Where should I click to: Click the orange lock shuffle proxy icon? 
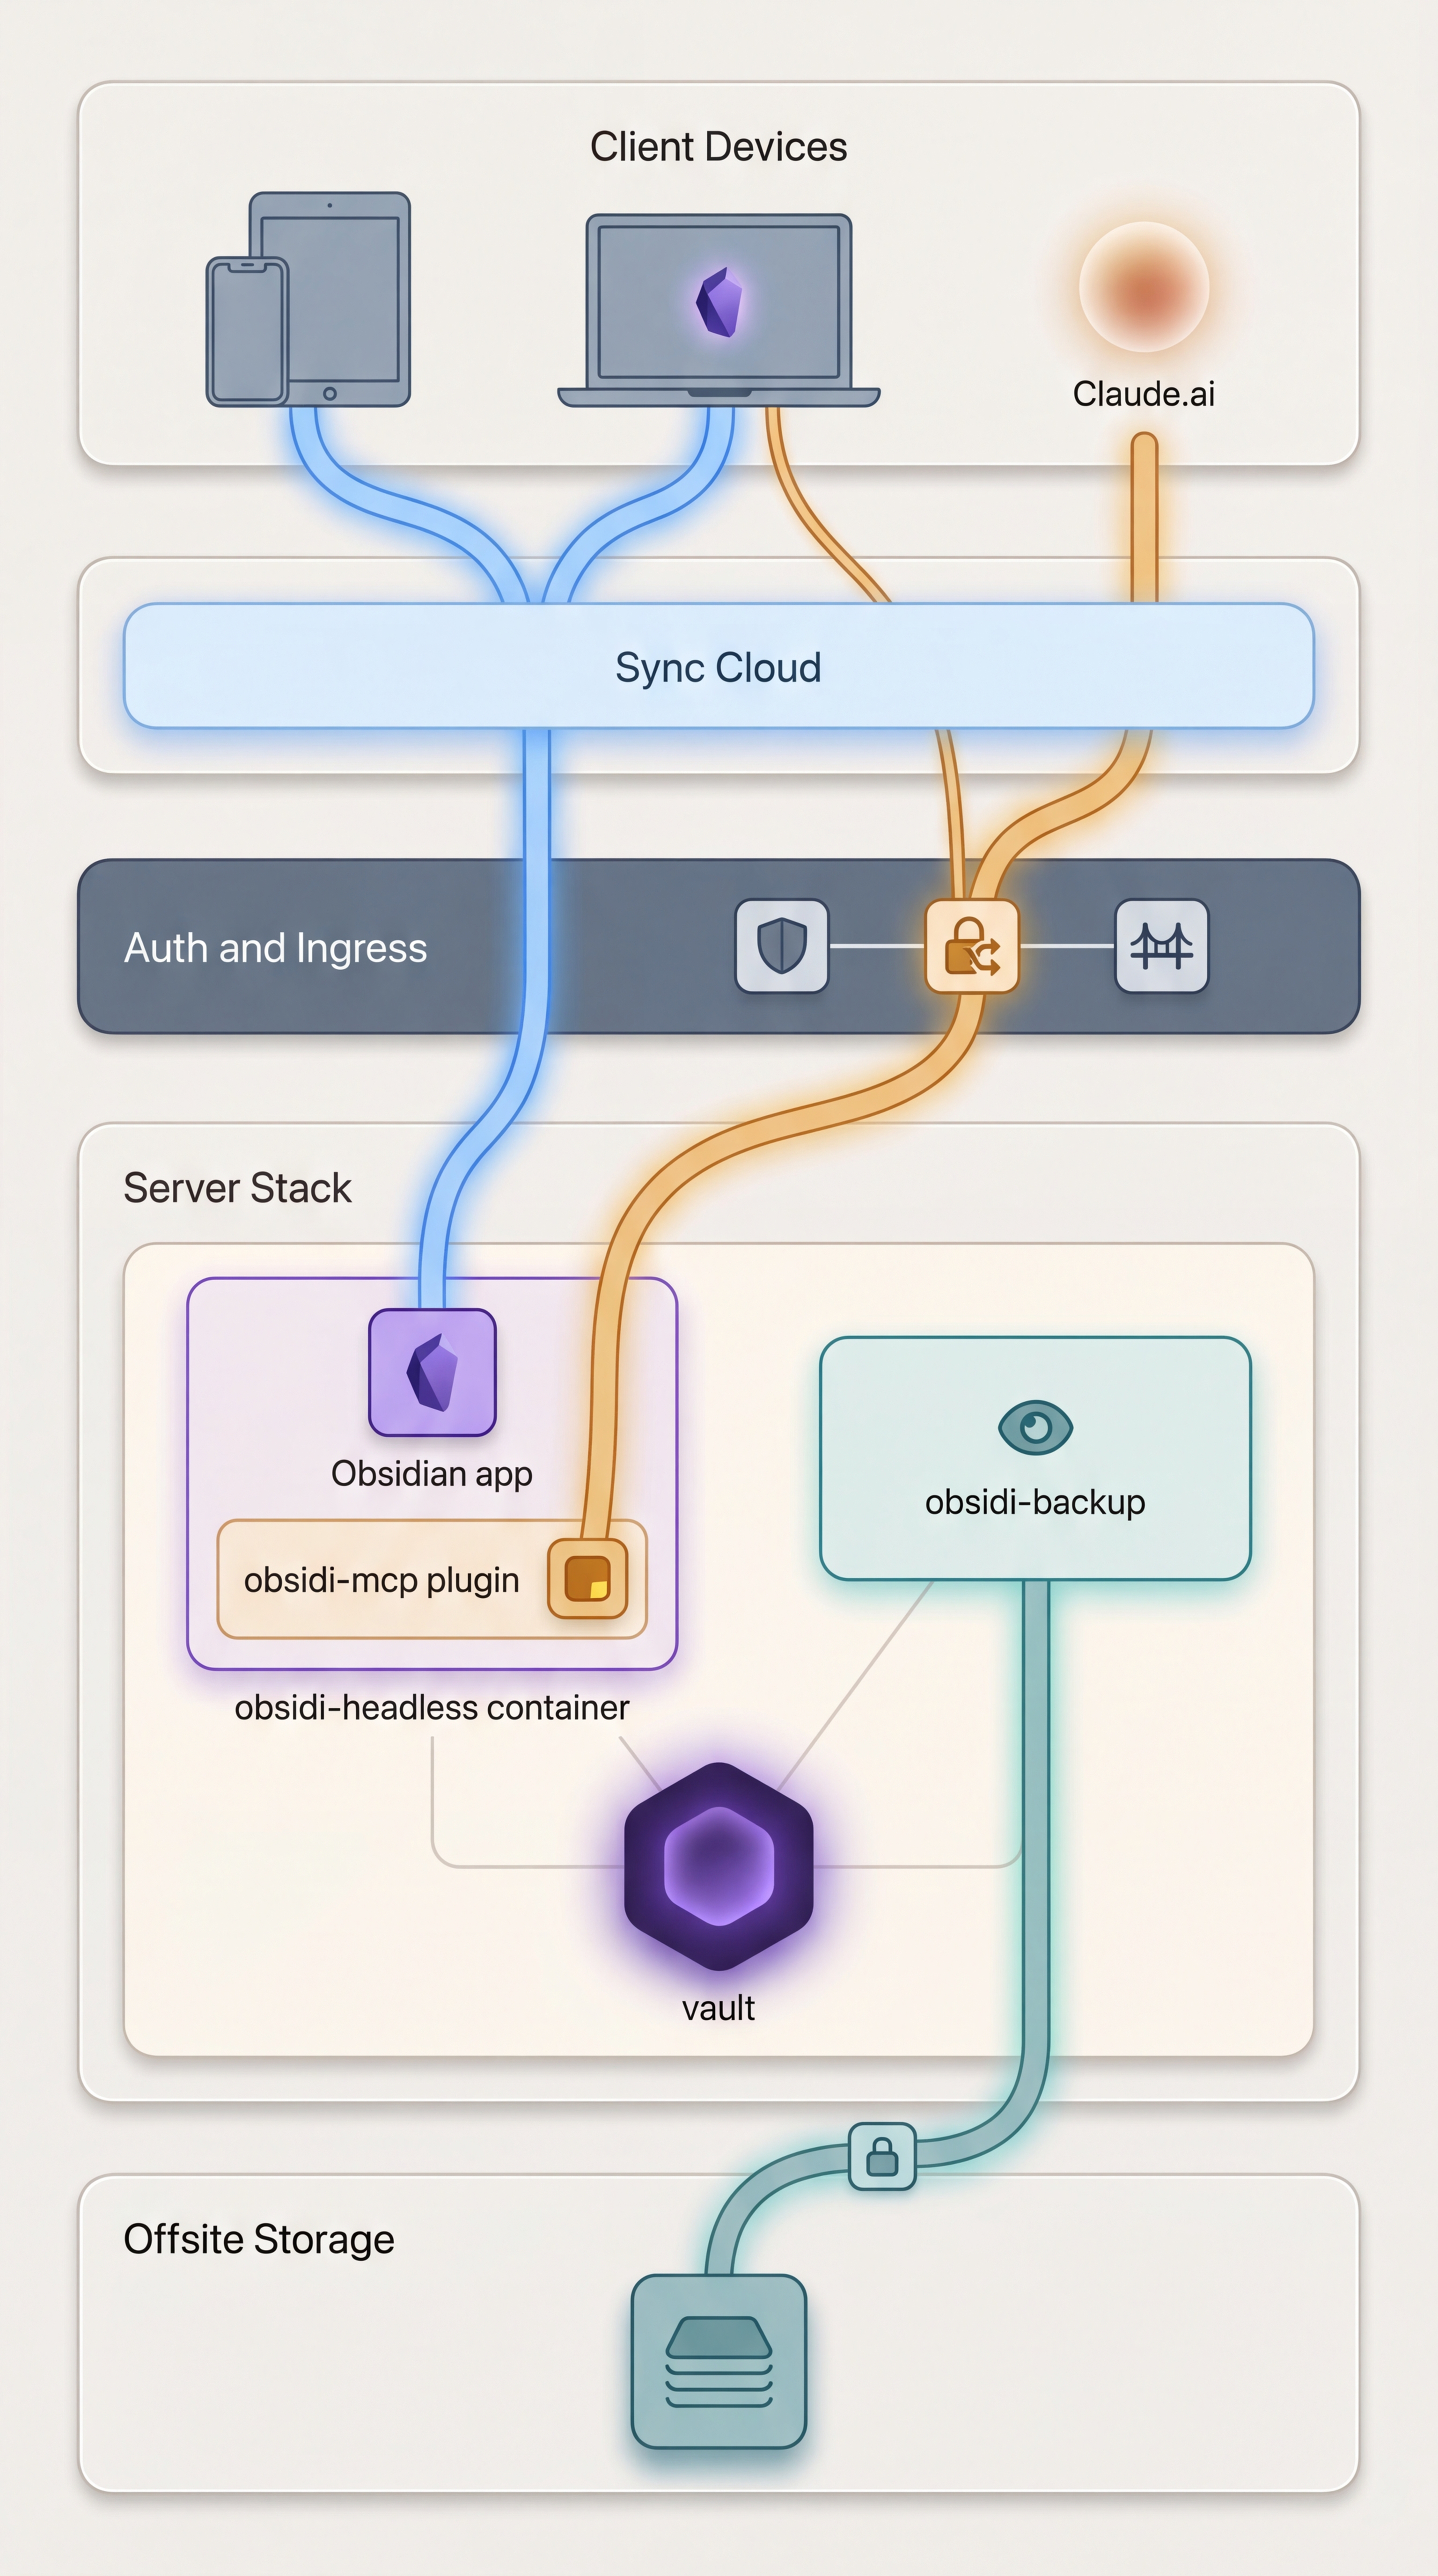click(x=972, y=946)
